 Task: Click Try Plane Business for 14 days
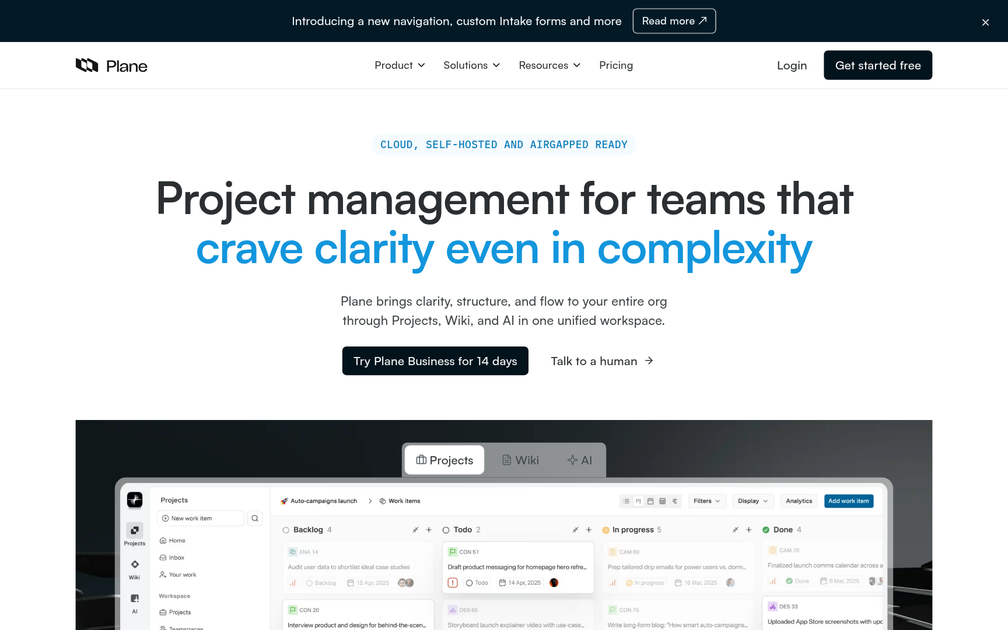[435, 361]
